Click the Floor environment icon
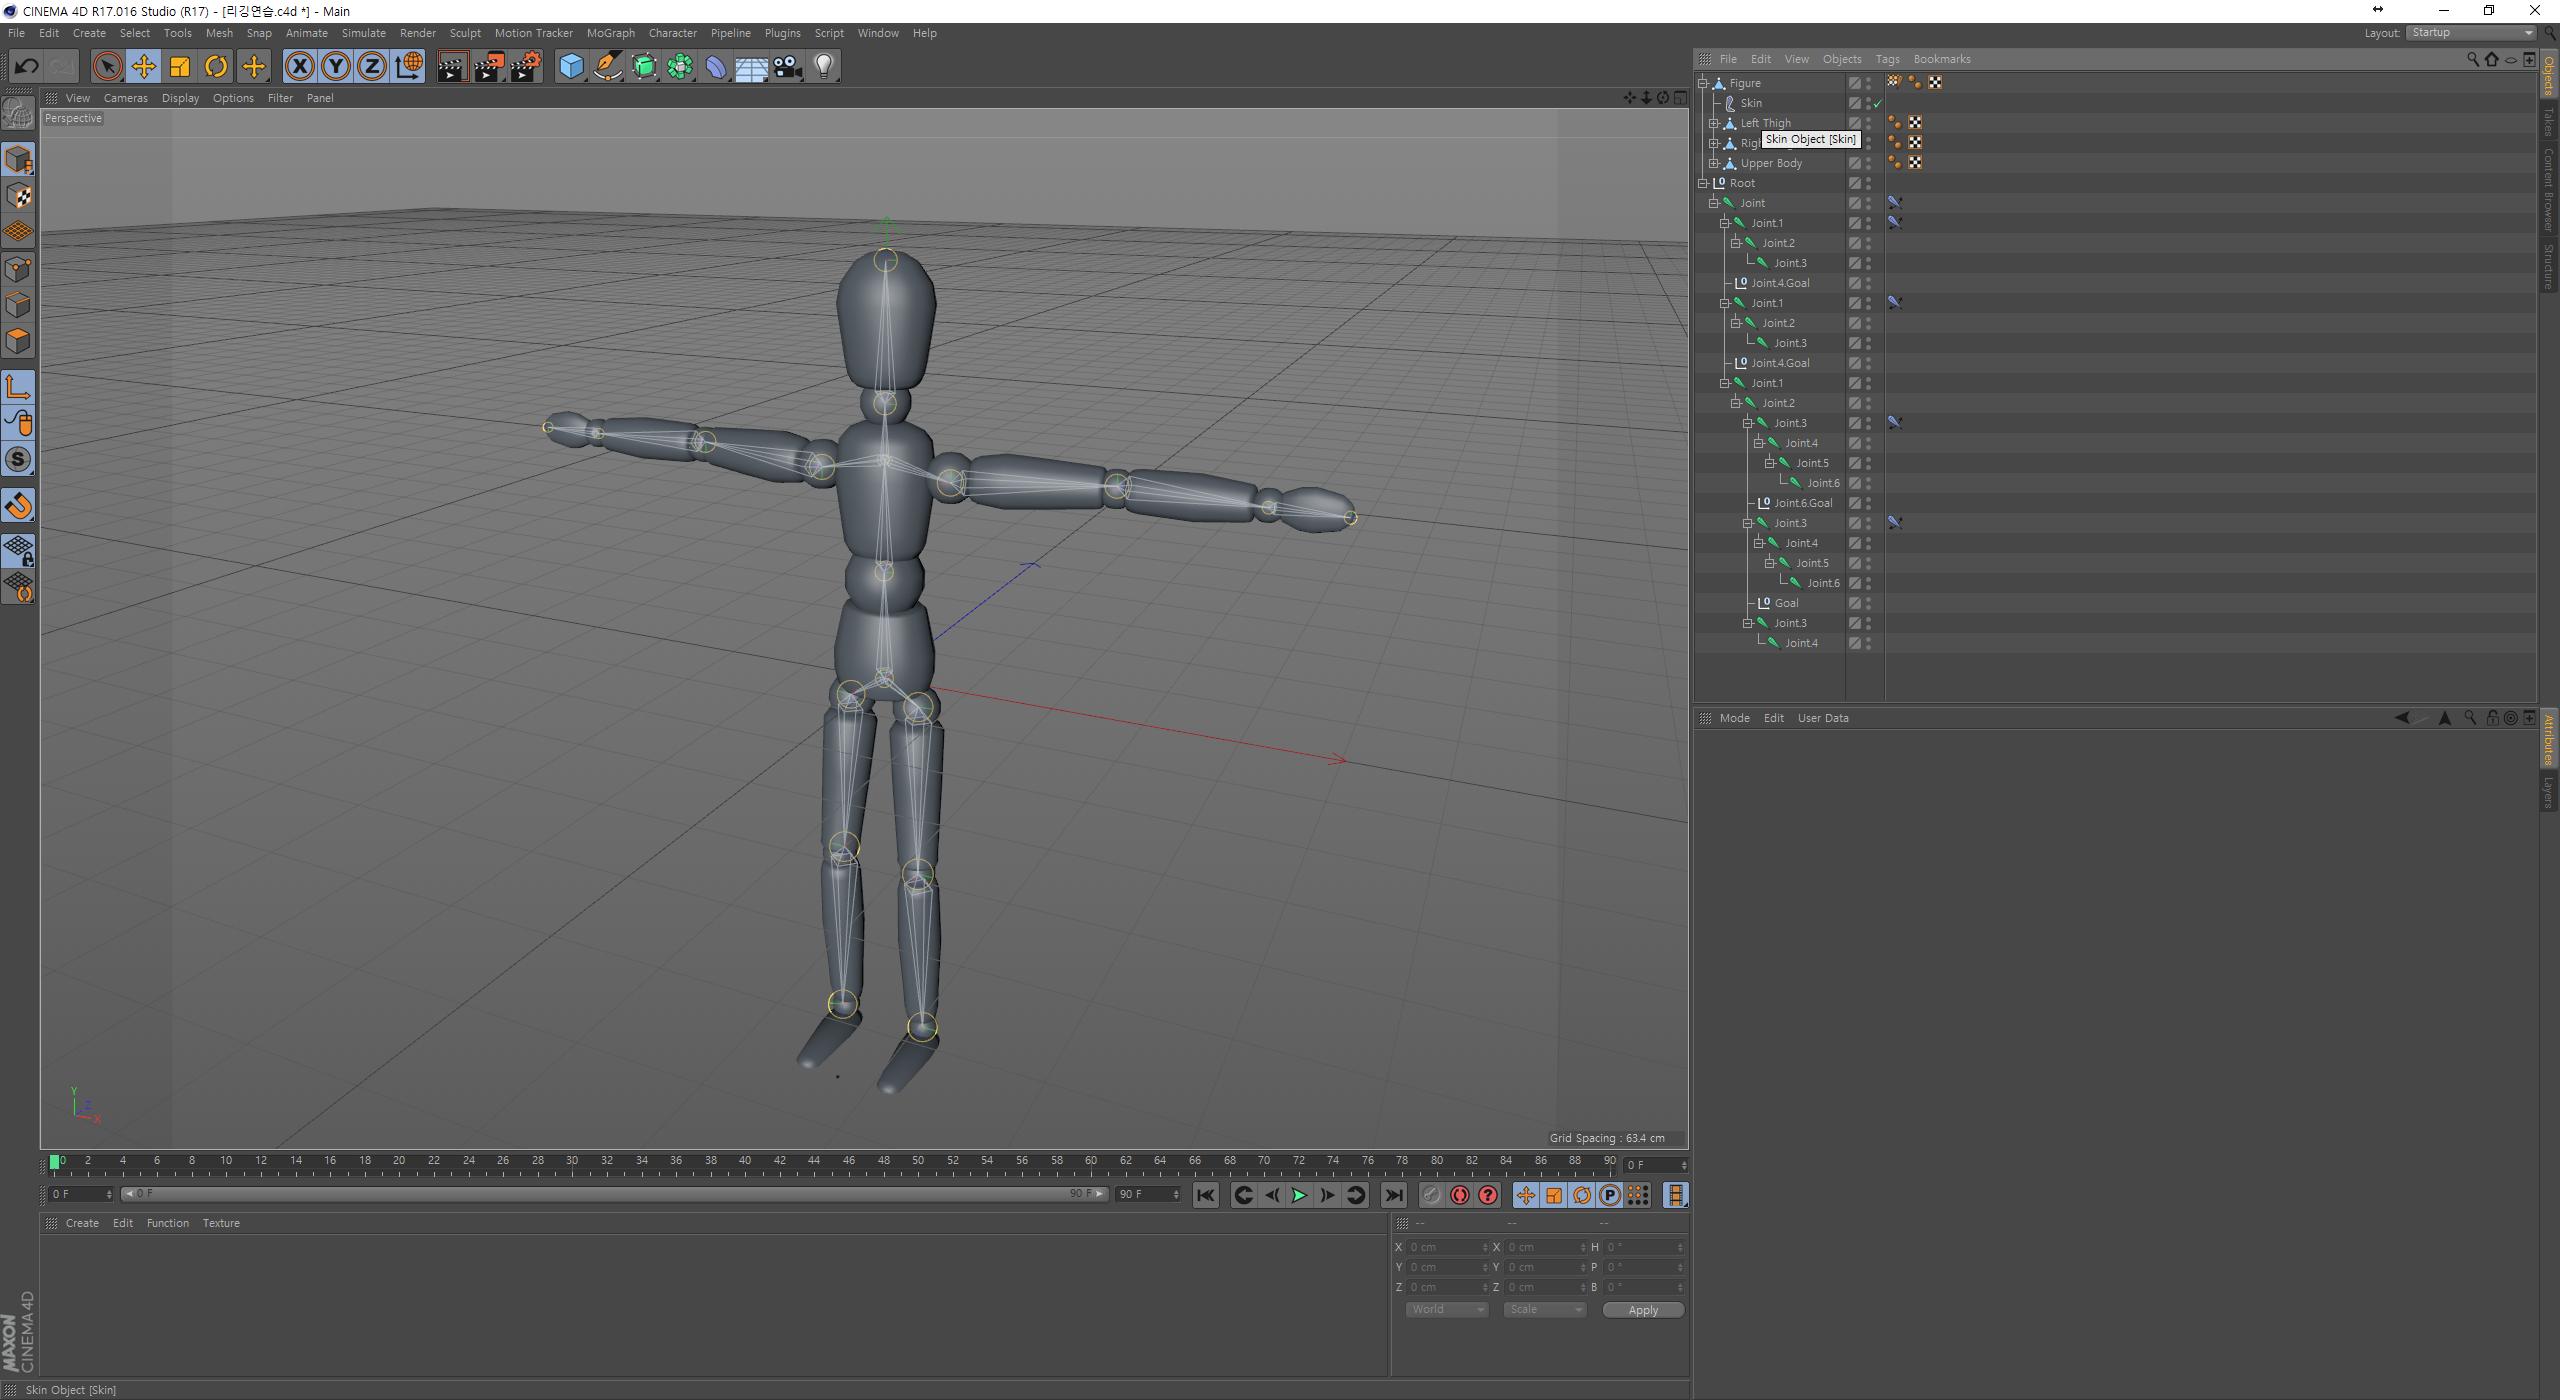 tap(752, 67)
